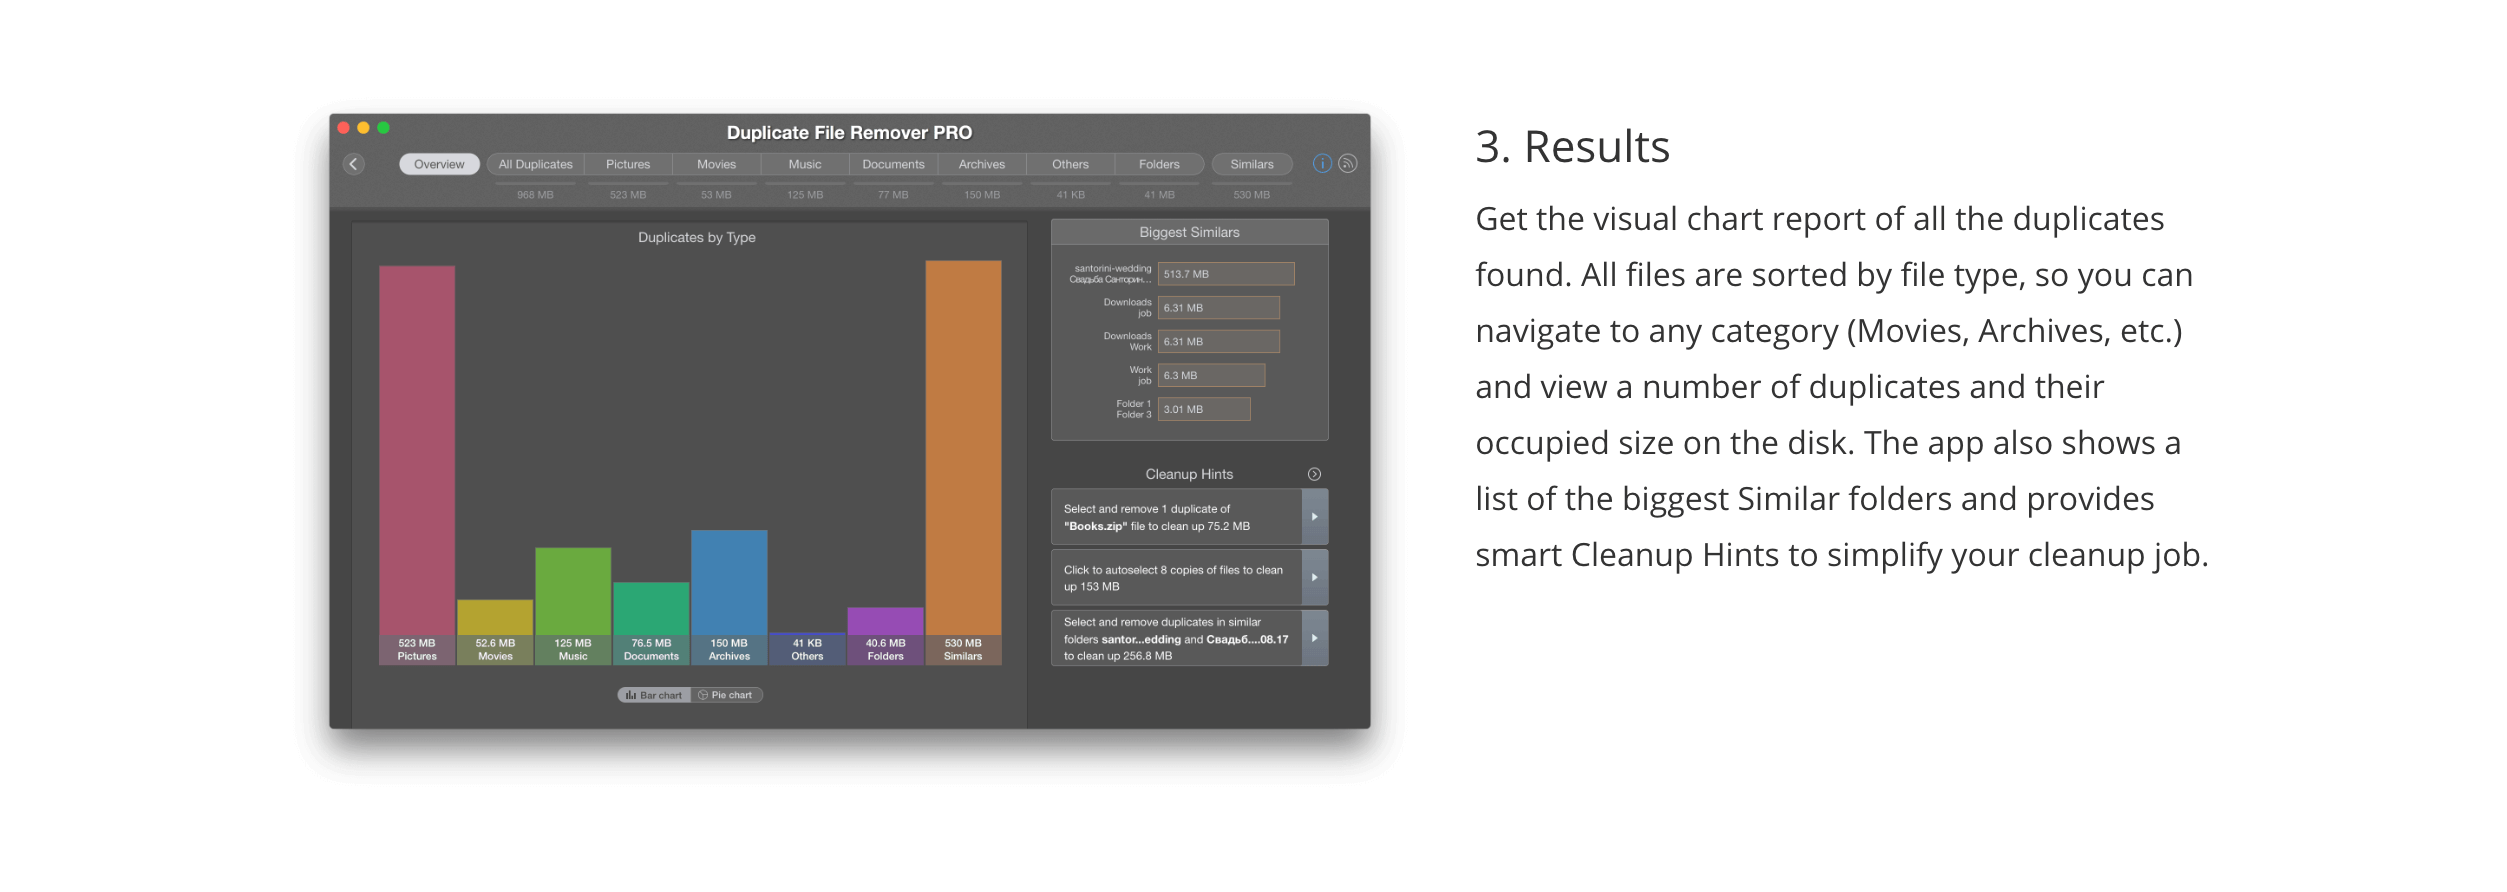Click the Duplicates by Type title
2507x892 pixels.
click(697, 237)
